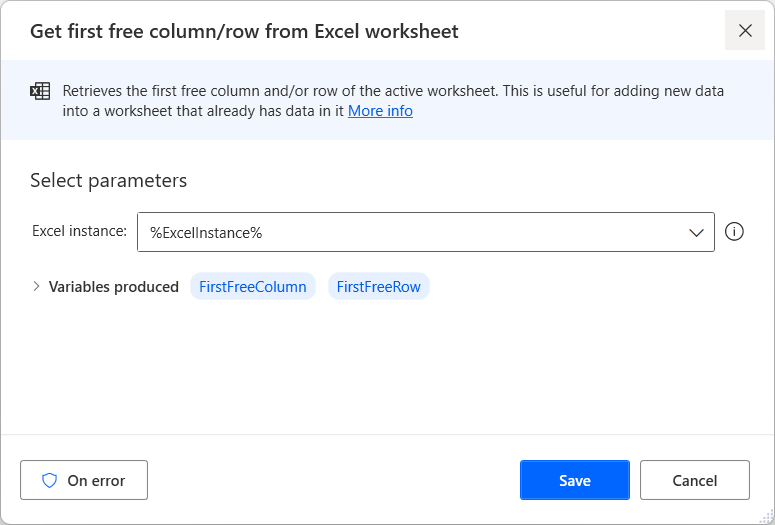The height and width of the screenshot is (525, 775).
Task: Click the dialog title text
Action: pos(244,31)
